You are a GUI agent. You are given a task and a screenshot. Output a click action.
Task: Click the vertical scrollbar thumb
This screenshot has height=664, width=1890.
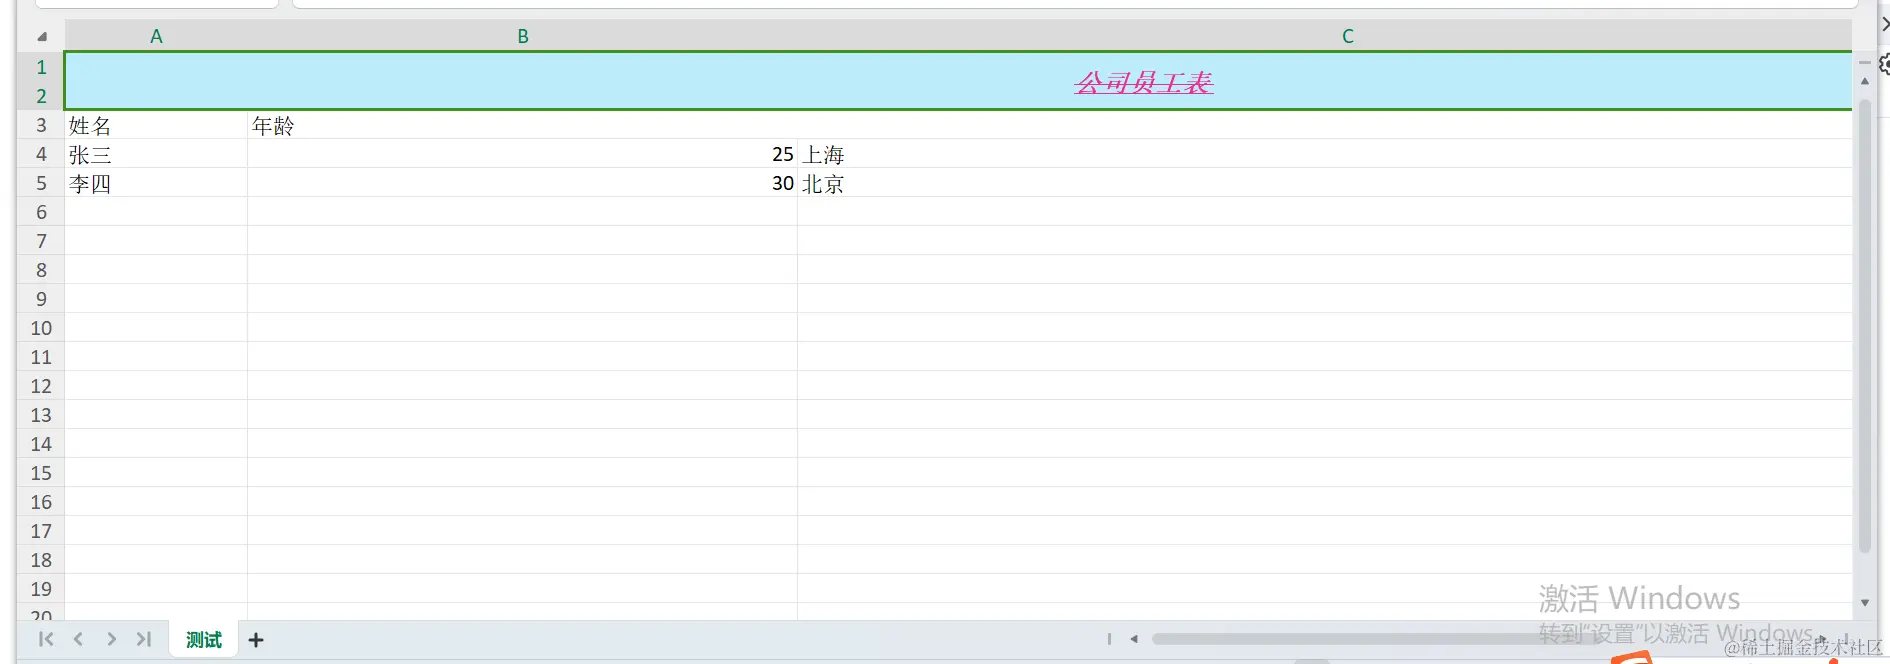pos(1865,325)
